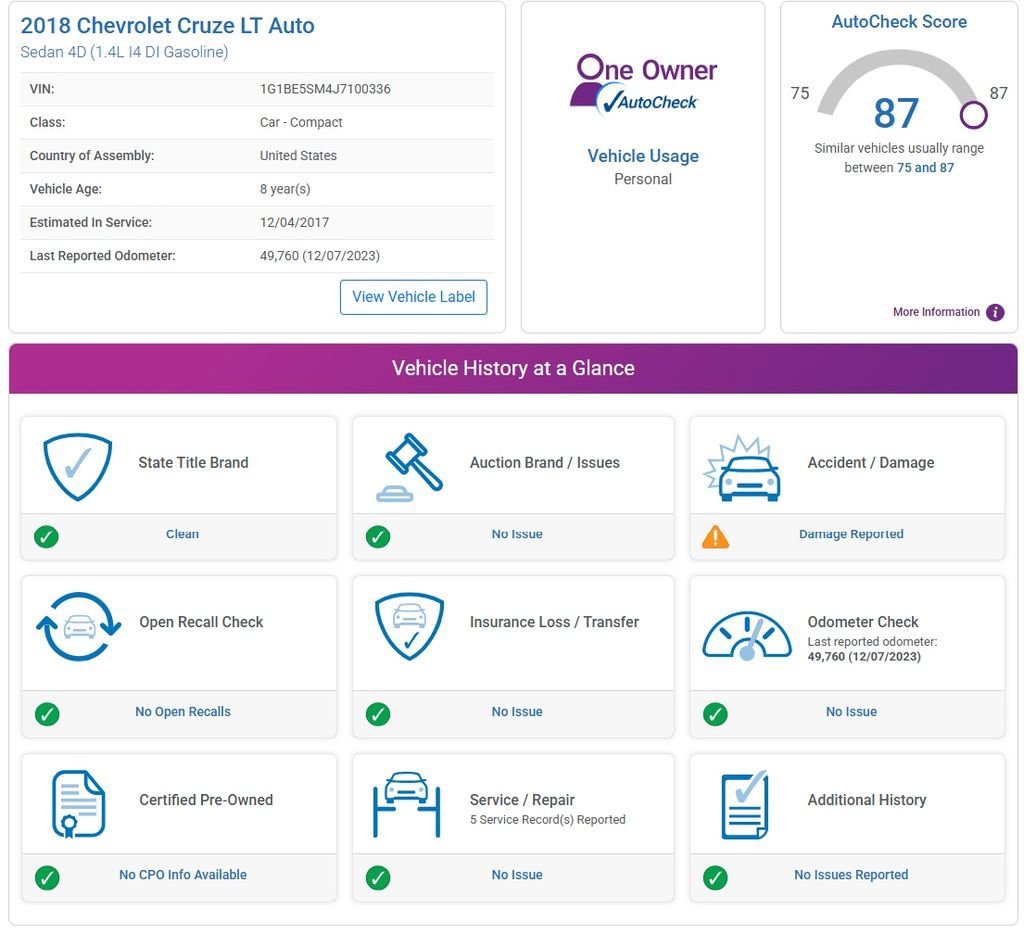
Task: Click the Insurance Loss shield car icon
Action: pos(409,626)
